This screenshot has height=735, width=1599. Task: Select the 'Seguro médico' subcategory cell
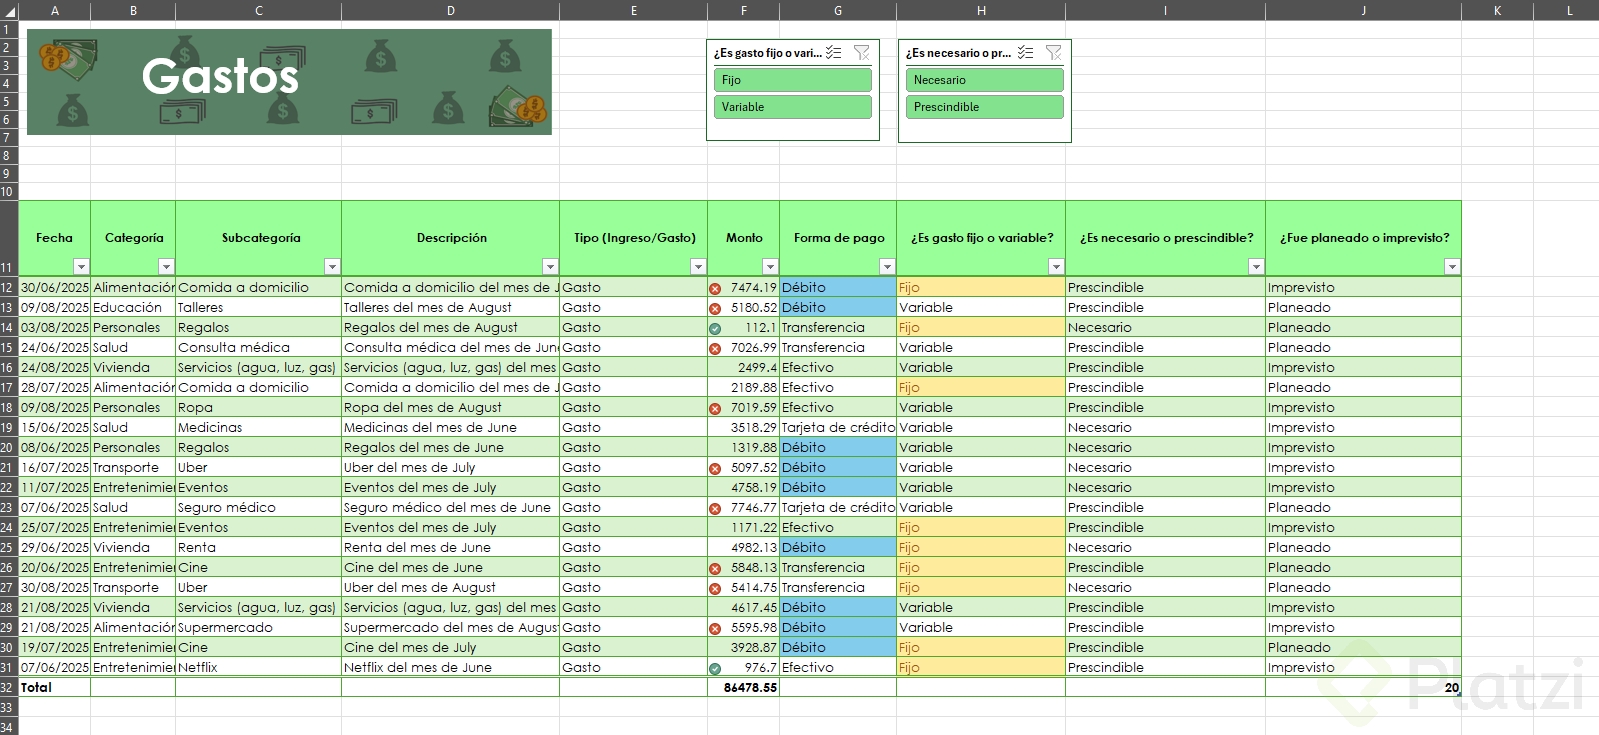click(x=258, y=507)
